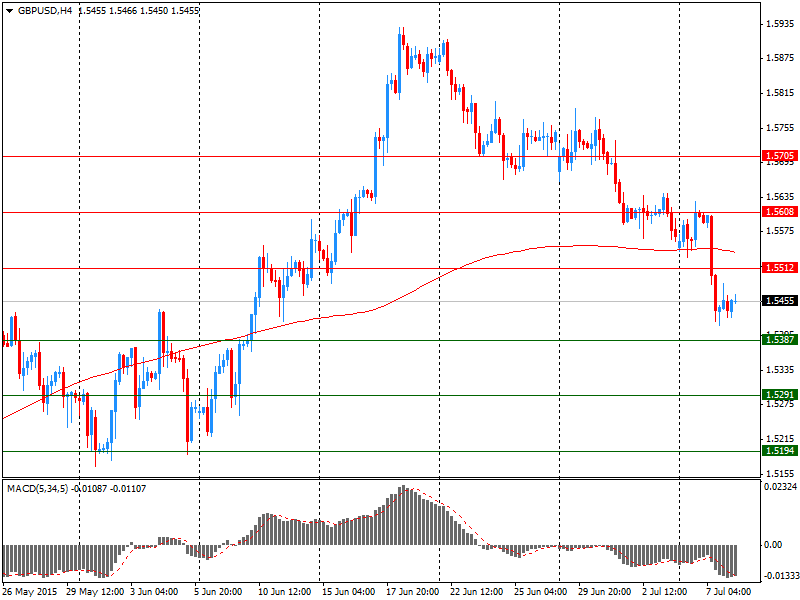Screen dimensions: 800x600
Task: Click the 1.5335 price axis value
Action: tap(781, 369)
